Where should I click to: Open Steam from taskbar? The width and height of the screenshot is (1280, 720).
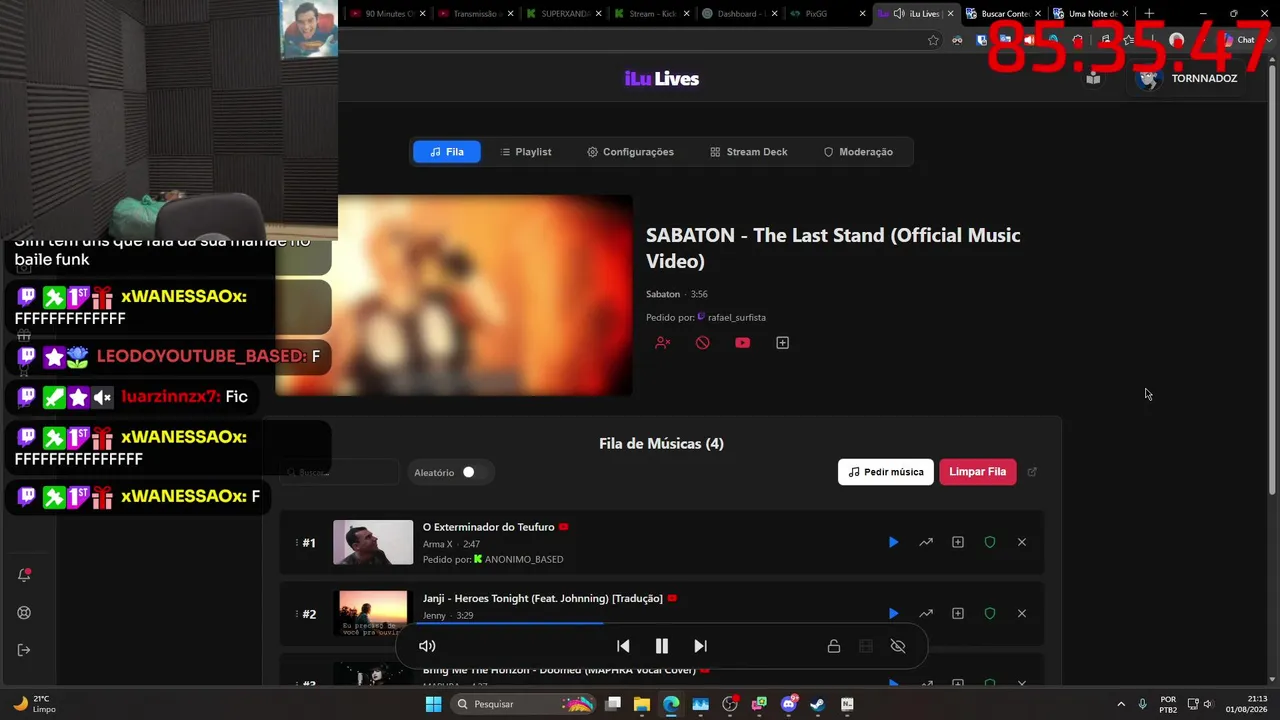[x=817, y=704]
